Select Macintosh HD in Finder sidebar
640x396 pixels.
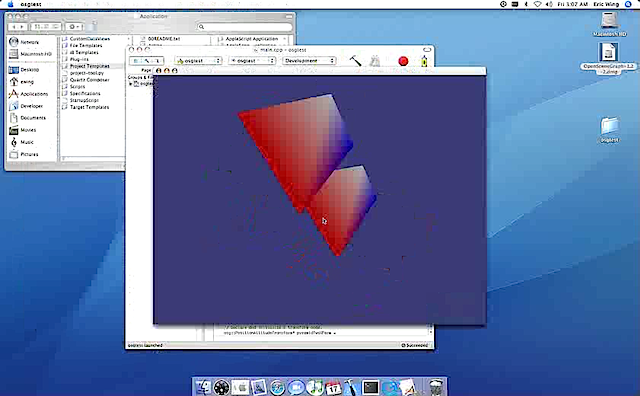pyautogui.click(x=31, y=54)
